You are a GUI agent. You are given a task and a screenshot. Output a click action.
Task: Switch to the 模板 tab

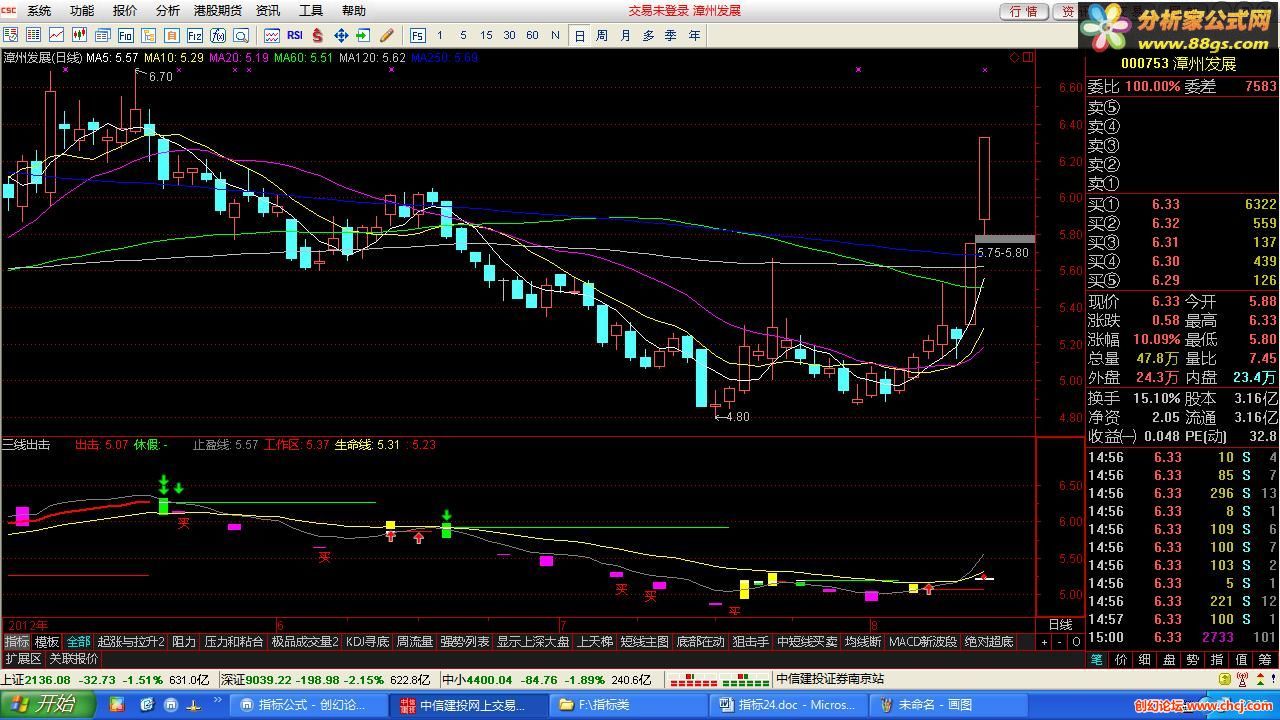47,642
